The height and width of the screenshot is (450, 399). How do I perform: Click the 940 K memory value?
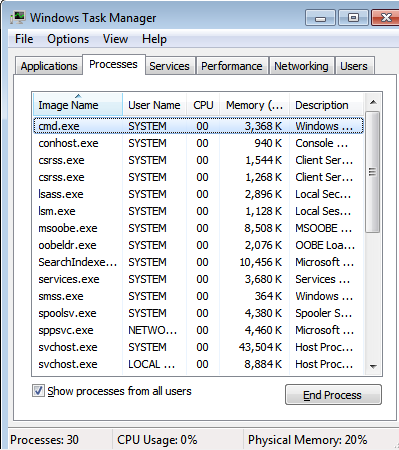[x=268, y=143]
